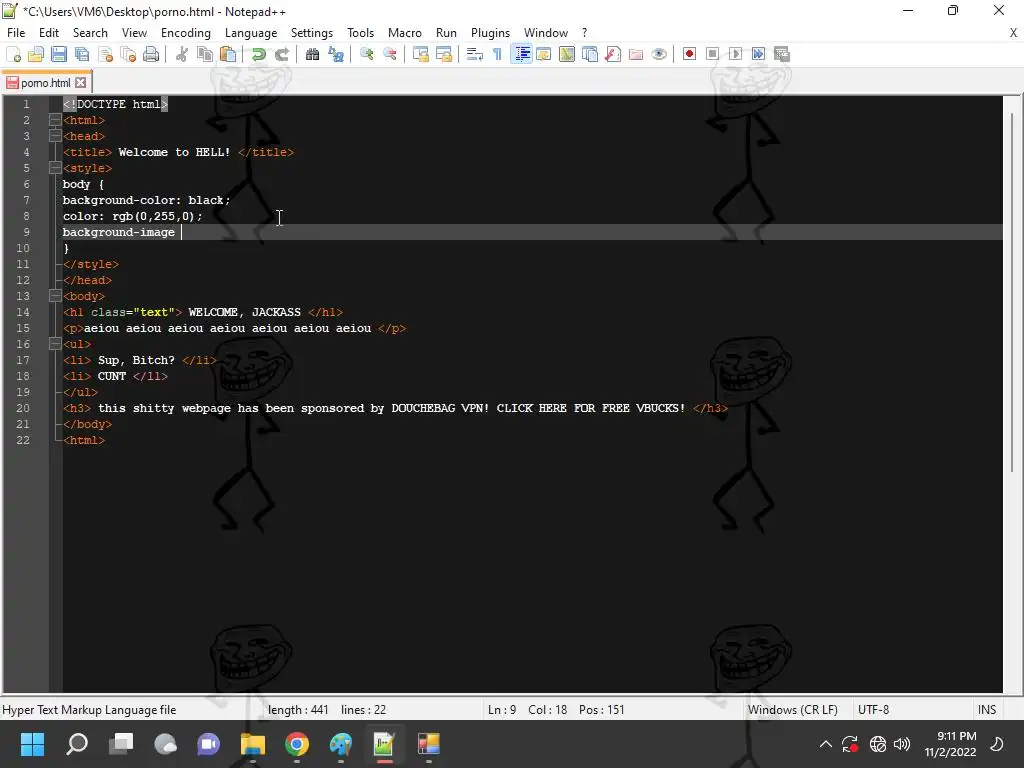
Task: Open the Plugins menu
Action: tap(490, 33)
